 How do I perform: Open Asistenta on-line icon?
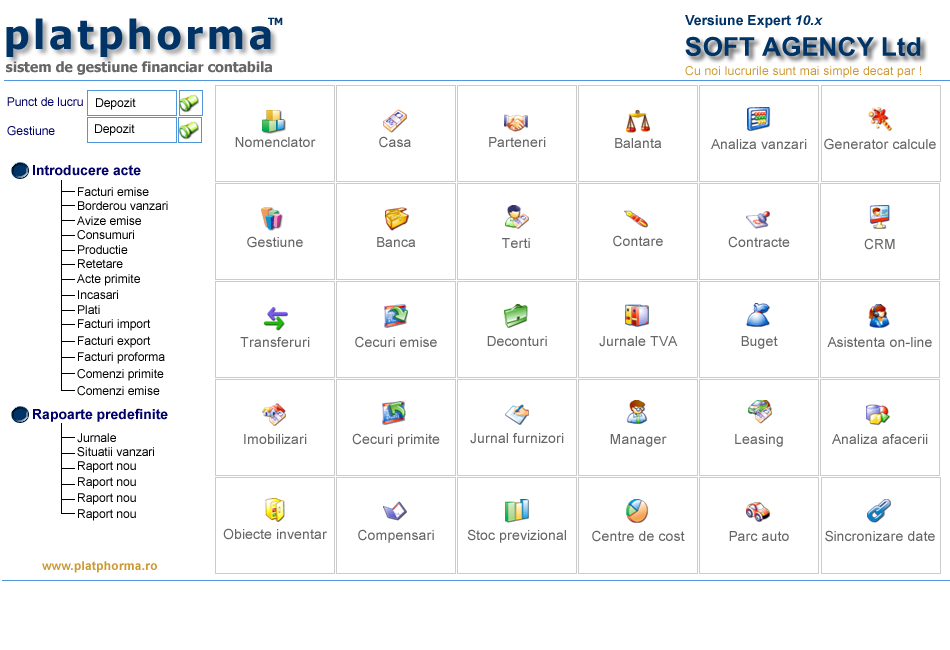coord(879,316)
